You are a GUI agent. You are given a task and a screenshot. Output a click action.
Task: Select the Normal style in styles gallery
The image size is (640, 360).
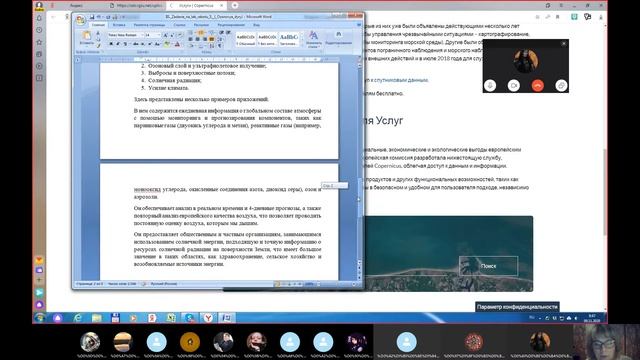246,39
